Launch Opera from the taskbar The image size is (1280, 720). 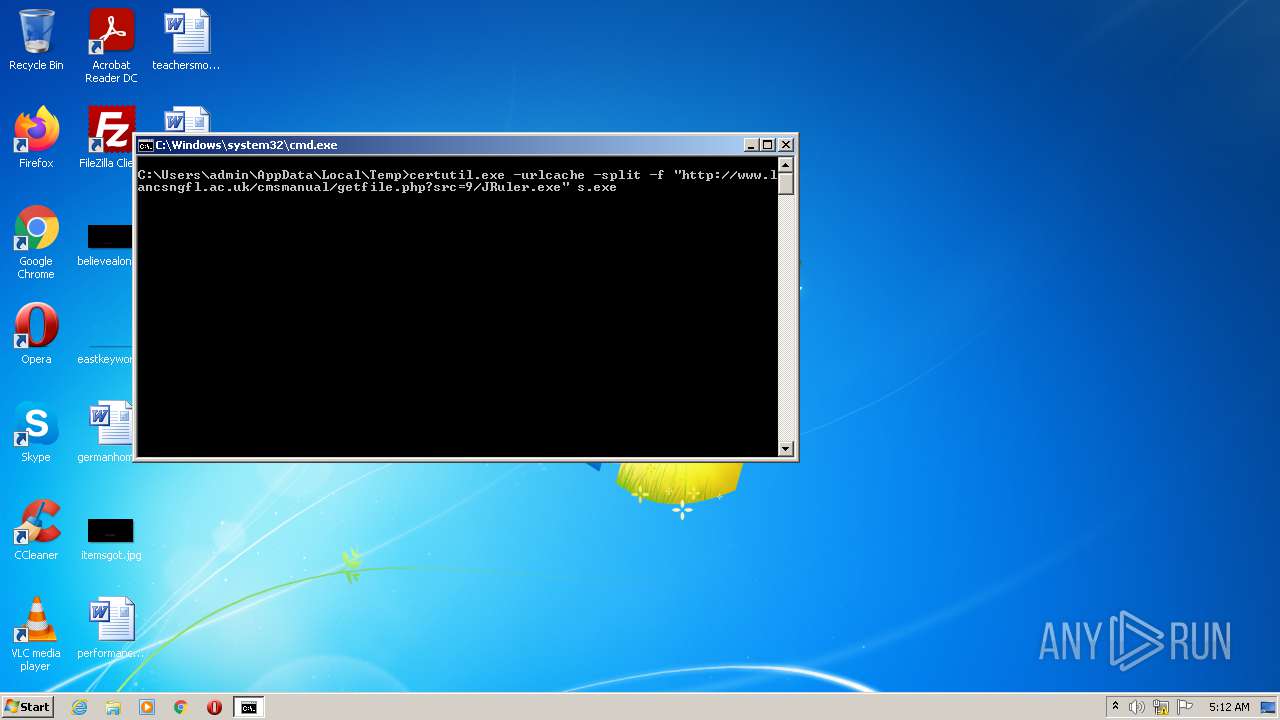(x=214, y=707)
